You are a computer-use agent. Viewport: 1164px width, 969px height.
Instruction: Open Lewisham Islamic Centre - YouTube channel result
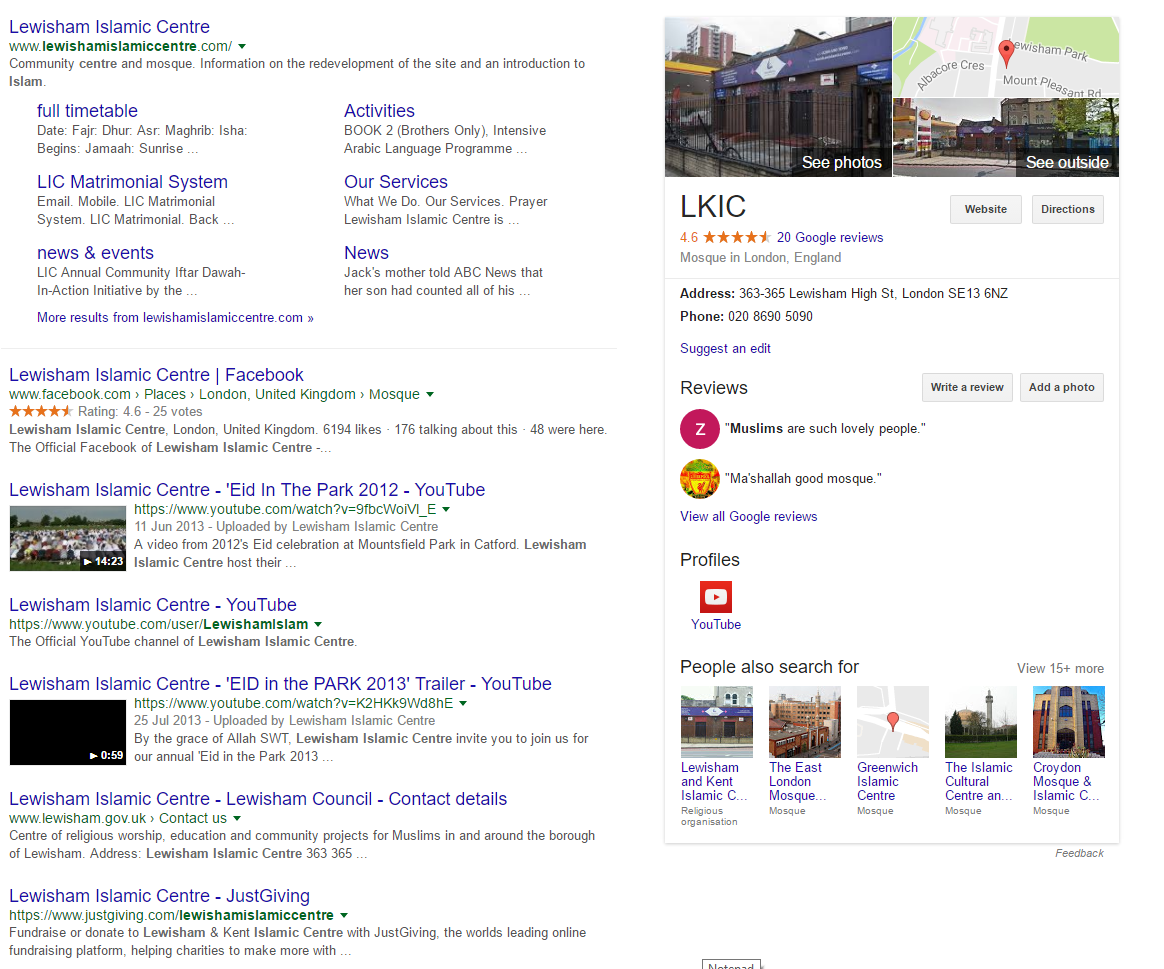152,605
